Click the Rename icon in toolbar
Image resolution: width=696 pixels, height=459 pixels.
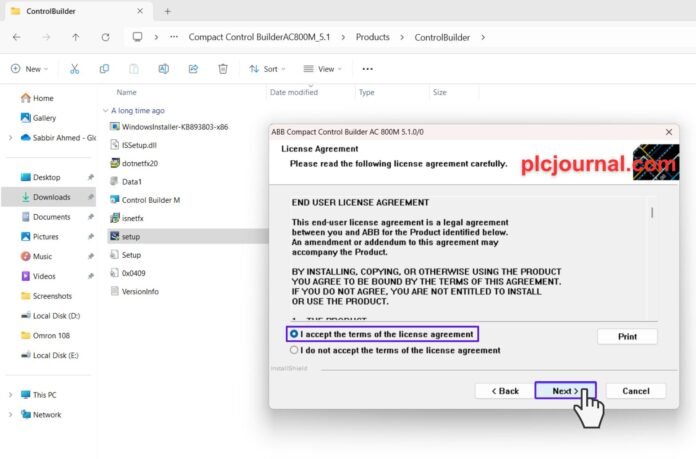point(164,69)
